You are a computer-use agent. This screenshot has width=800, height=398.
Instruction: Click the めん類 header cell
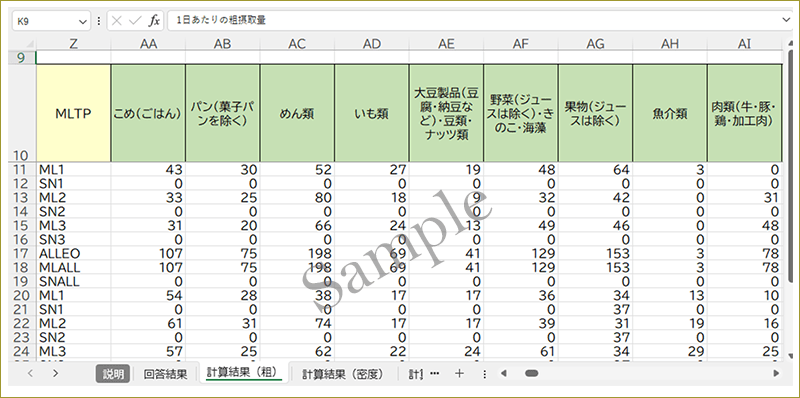297,113
